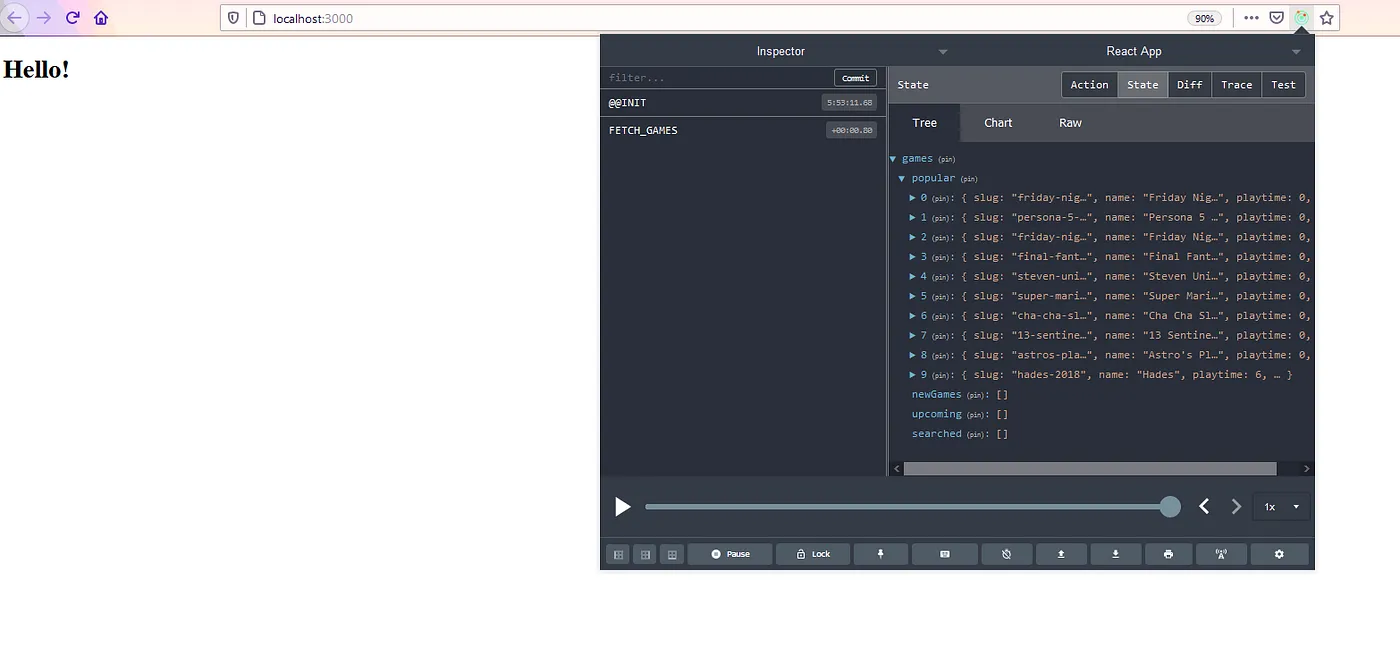This screenshot has width=1400, height=646.
Task: Collapse the games tree node
Action: coord(893,159)
